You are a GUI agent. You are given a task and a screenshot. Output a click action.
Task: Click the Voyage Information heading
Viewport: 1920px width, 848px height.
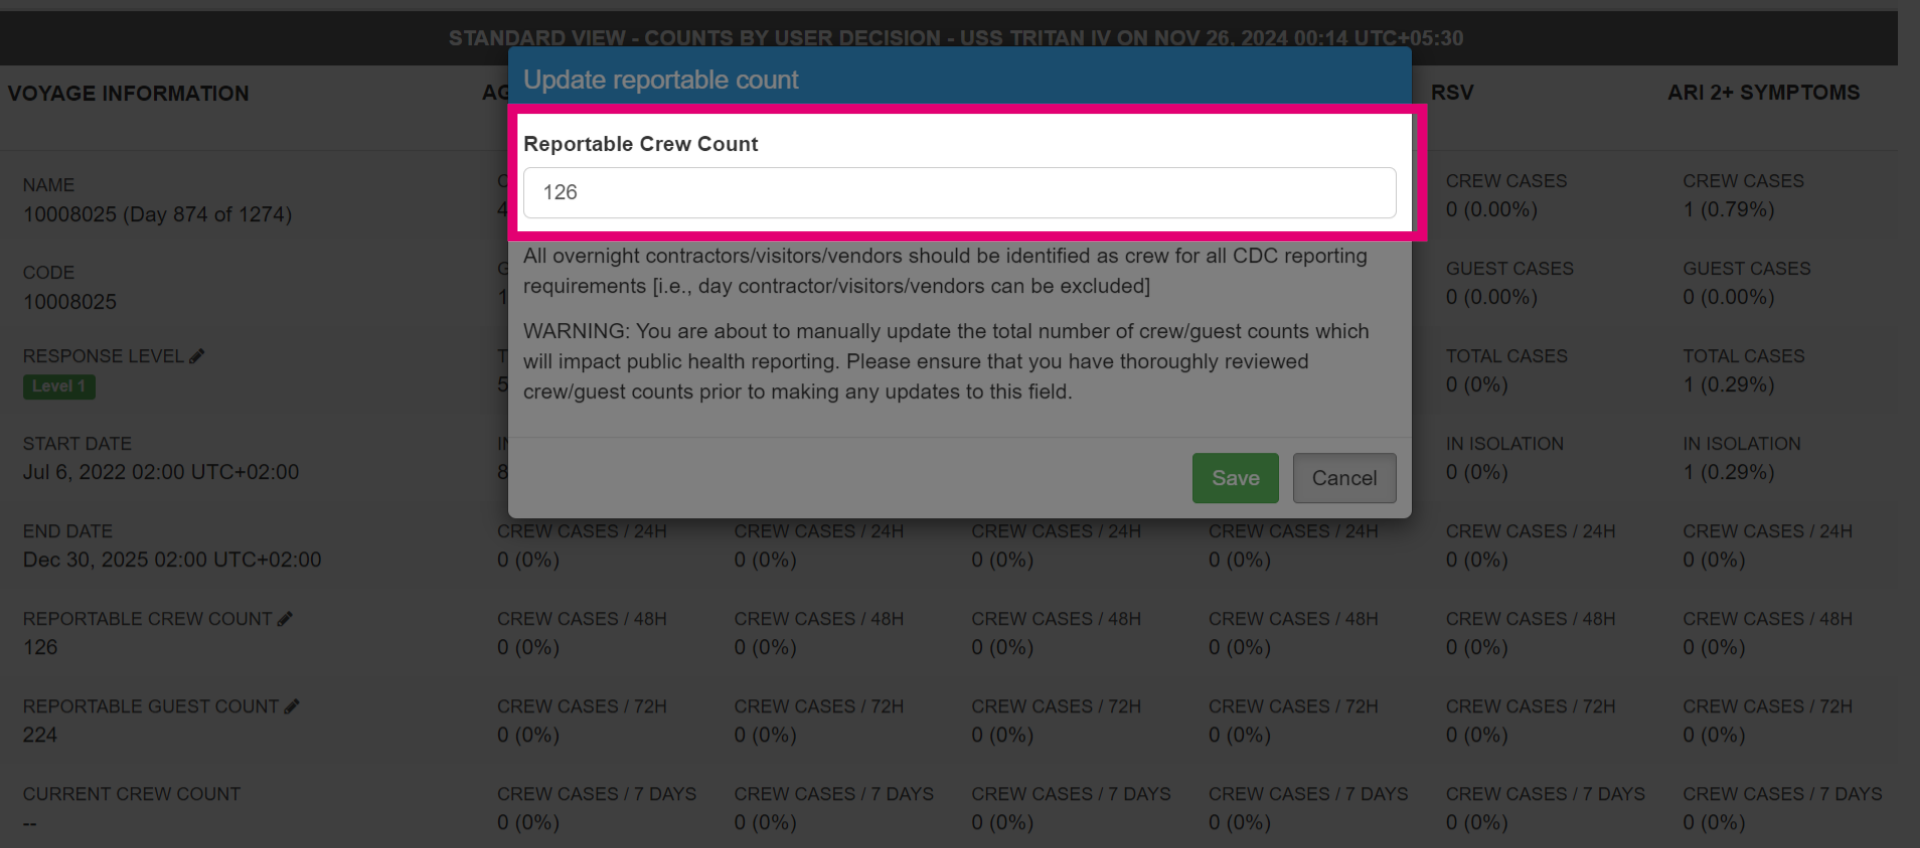[128, 93]
